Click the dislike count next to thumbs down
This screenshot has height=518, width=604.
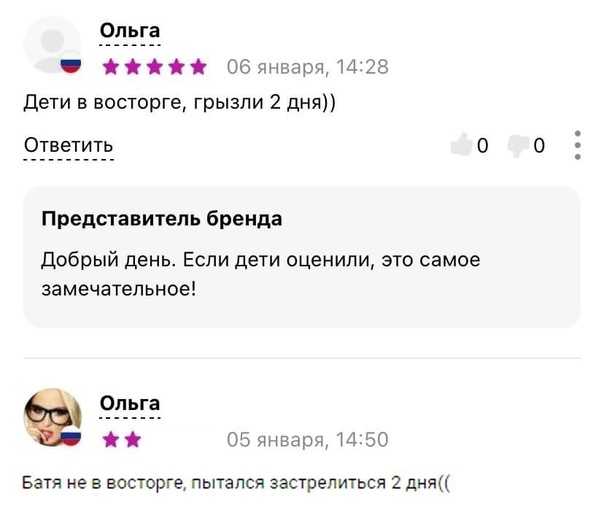coord(539,146)
